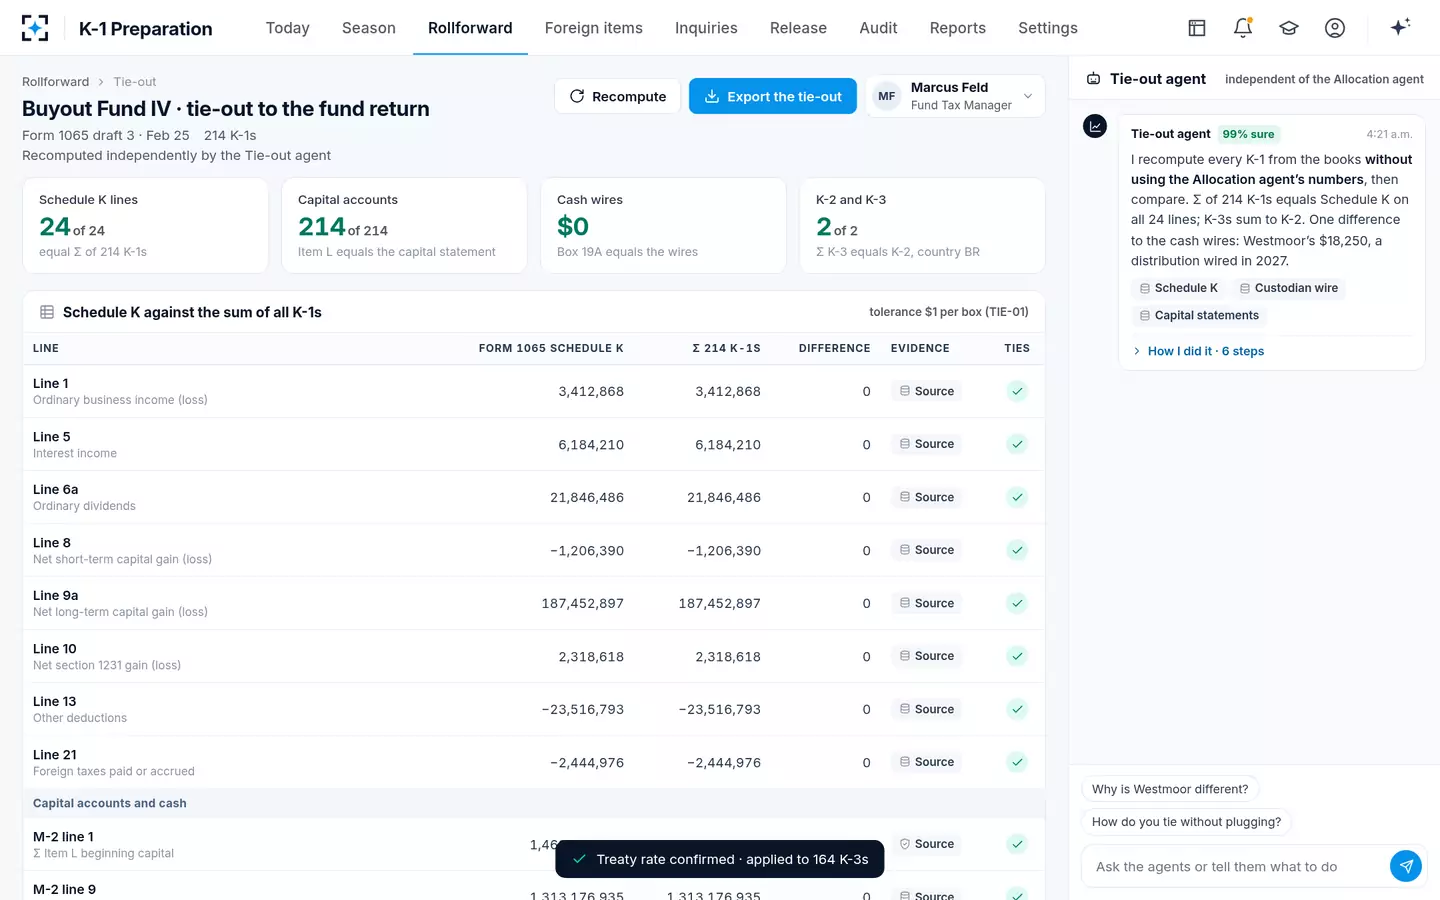Ask how you tie without plugging

point(1186,822)
